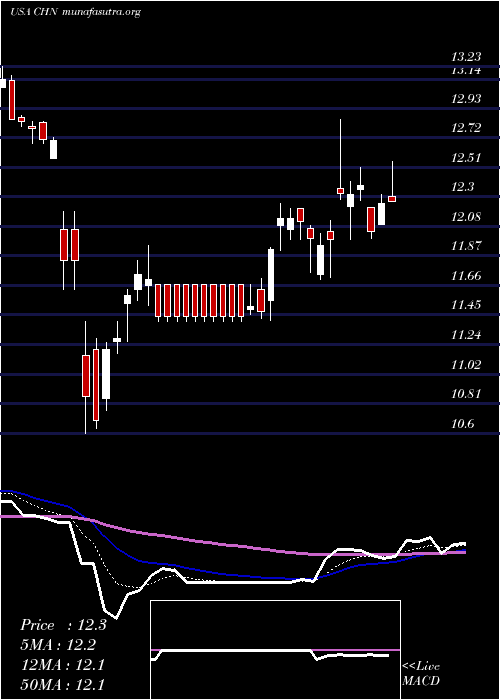
Task: Click the 10.6 price axis label
Action: [x=463, y=424]
